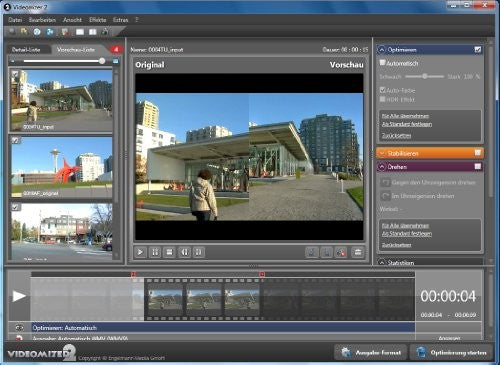This screenshot has height=365, width=500.
Task: Click the second red timeline marker
Action: tap(262, 274)
